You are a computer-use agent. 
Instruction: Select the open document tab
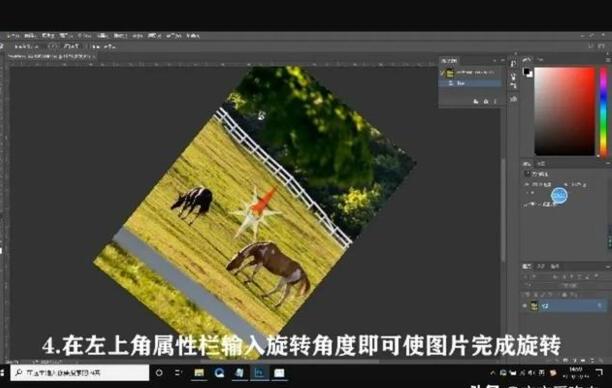point(51,57)
